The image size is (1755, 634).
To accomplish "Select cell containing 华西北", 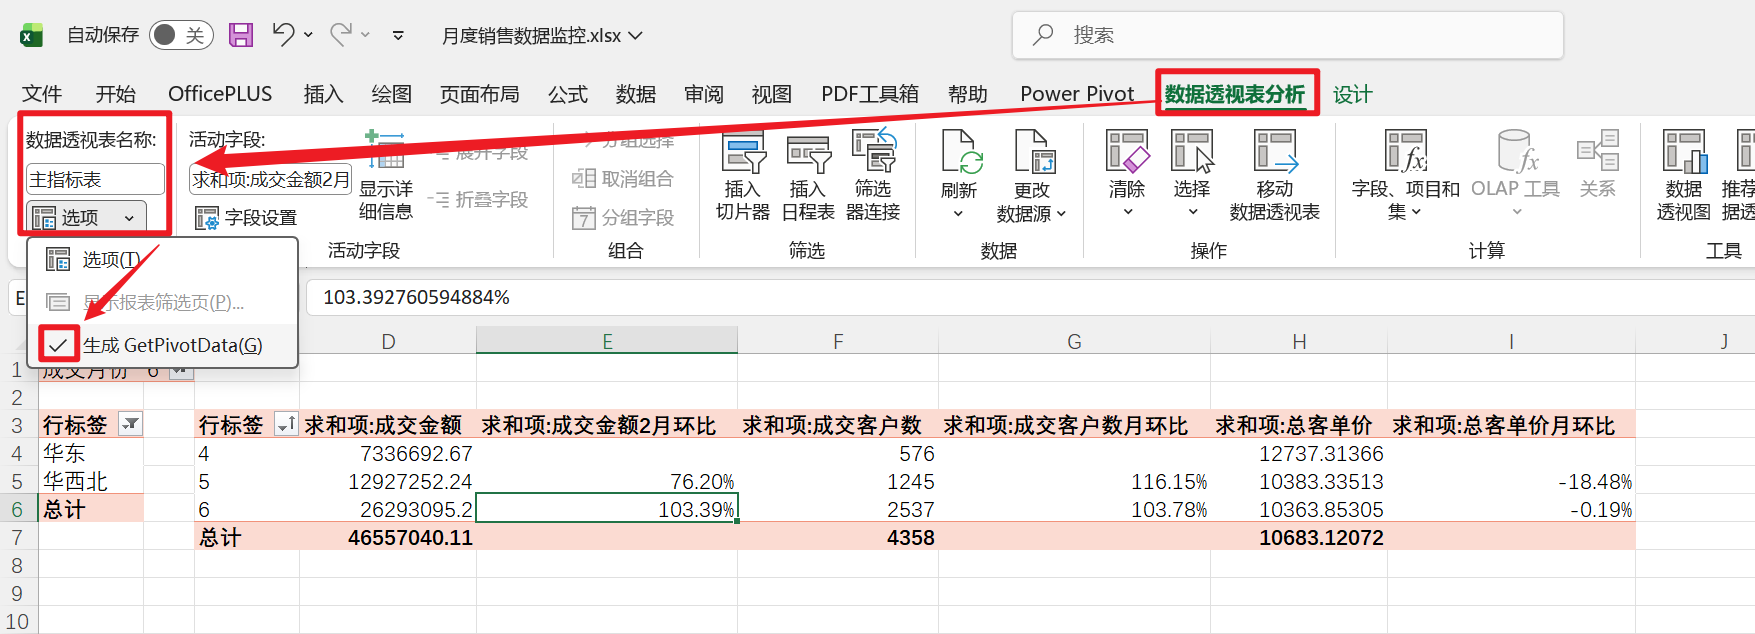I will coord(91,481).
